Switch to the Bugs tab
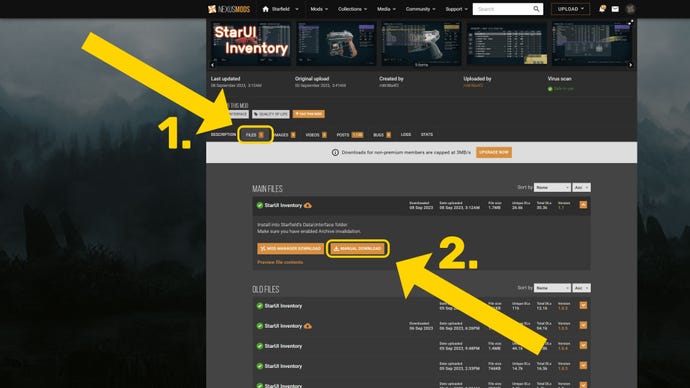 382,135
